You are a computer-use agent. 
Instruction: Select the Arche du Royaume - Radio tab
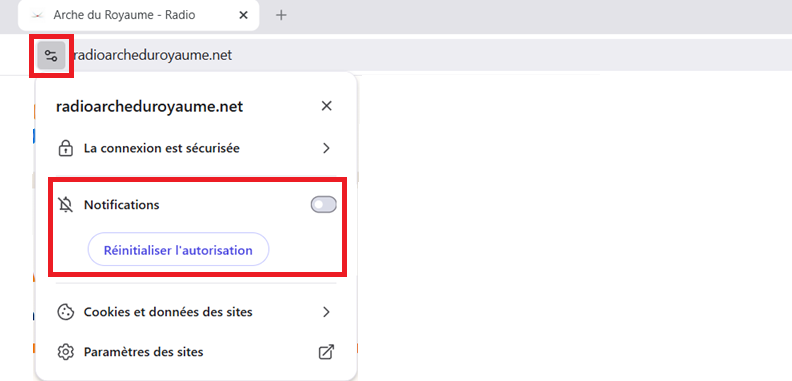point(139,15)
